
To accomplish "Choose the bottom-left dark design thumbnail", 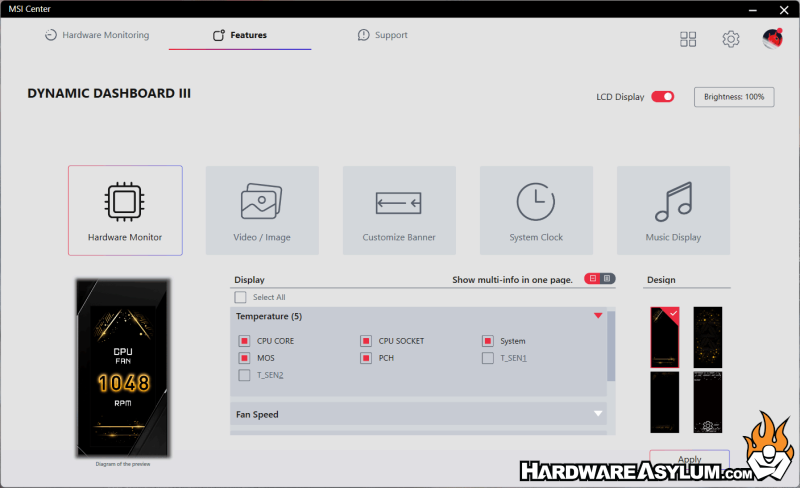I will click(664, 402).
